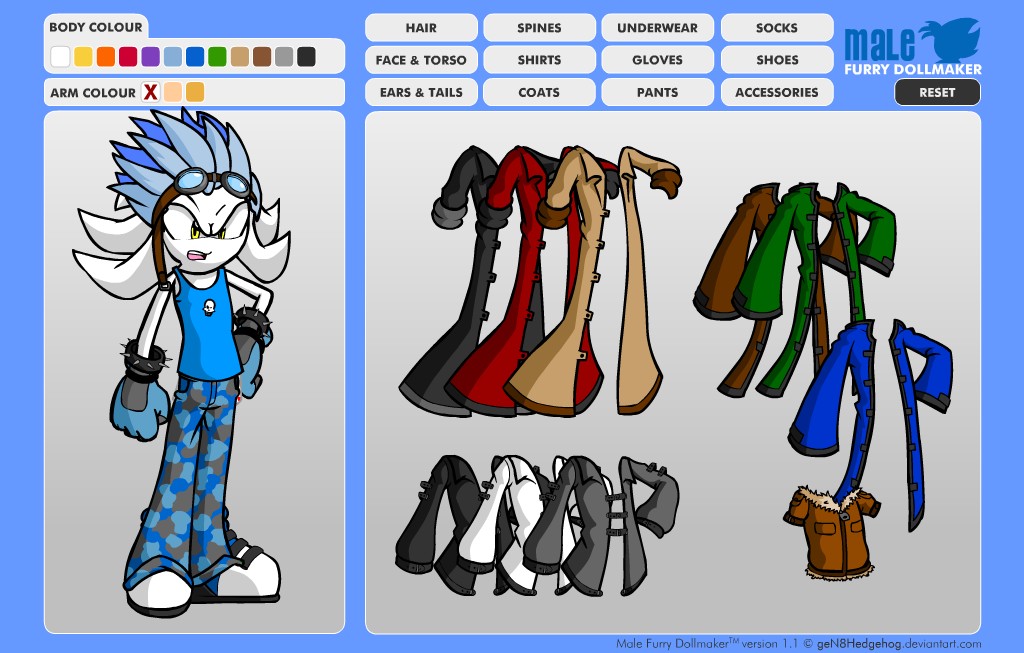Open the GLOVES category
The width and height of the screenshot is (1024, 653).
tap(658, 60)
